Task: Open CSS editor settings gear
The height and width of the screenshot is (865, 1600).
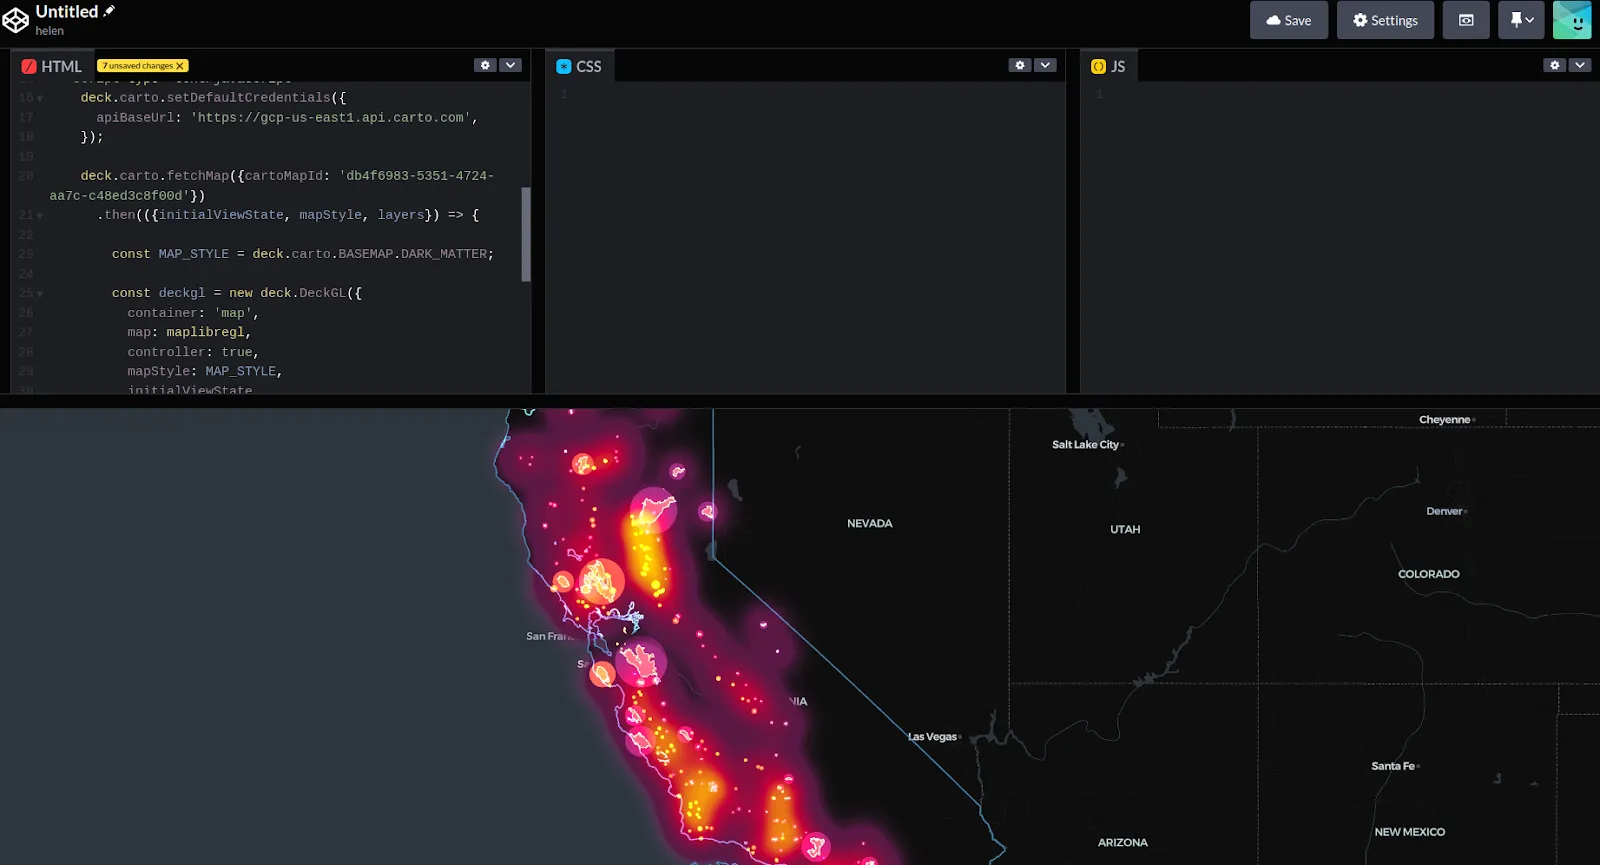Action: 1019,65
